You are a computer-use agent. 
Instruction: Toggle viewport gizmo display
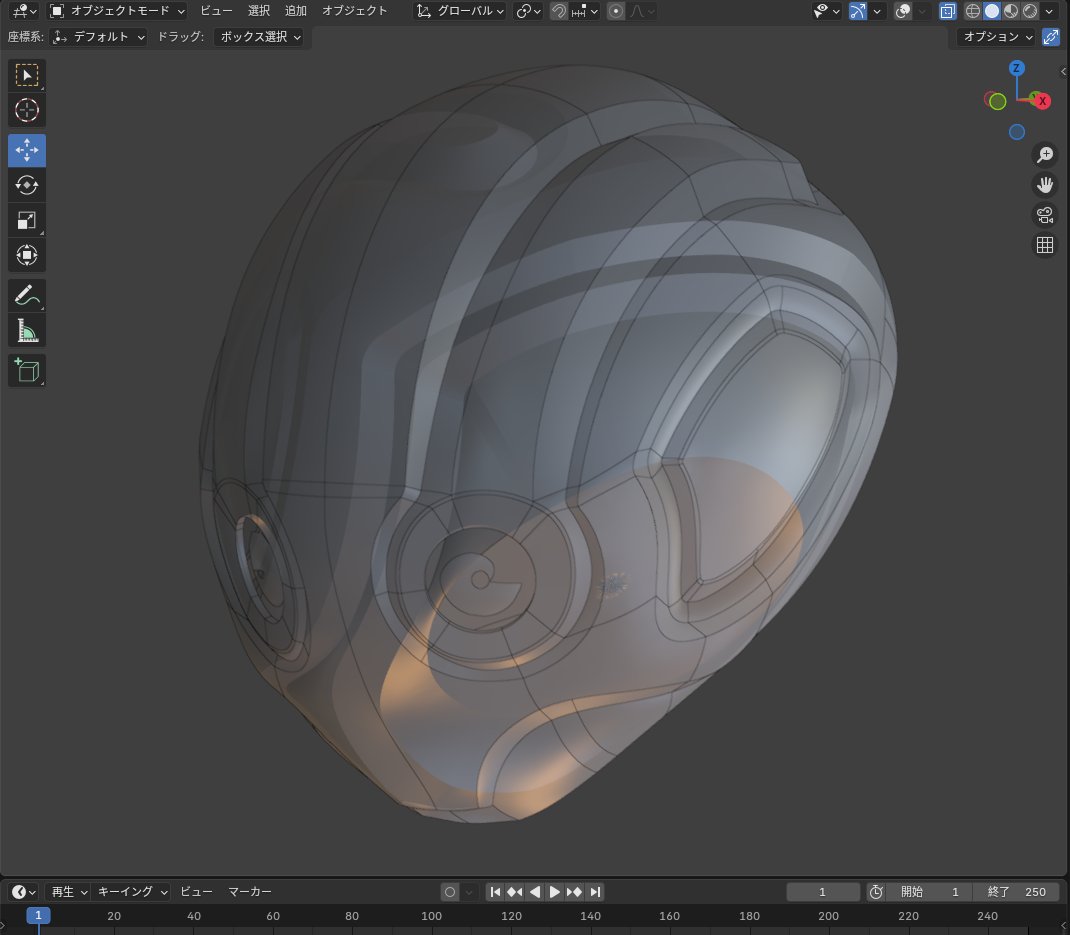(x=858, y=11)
